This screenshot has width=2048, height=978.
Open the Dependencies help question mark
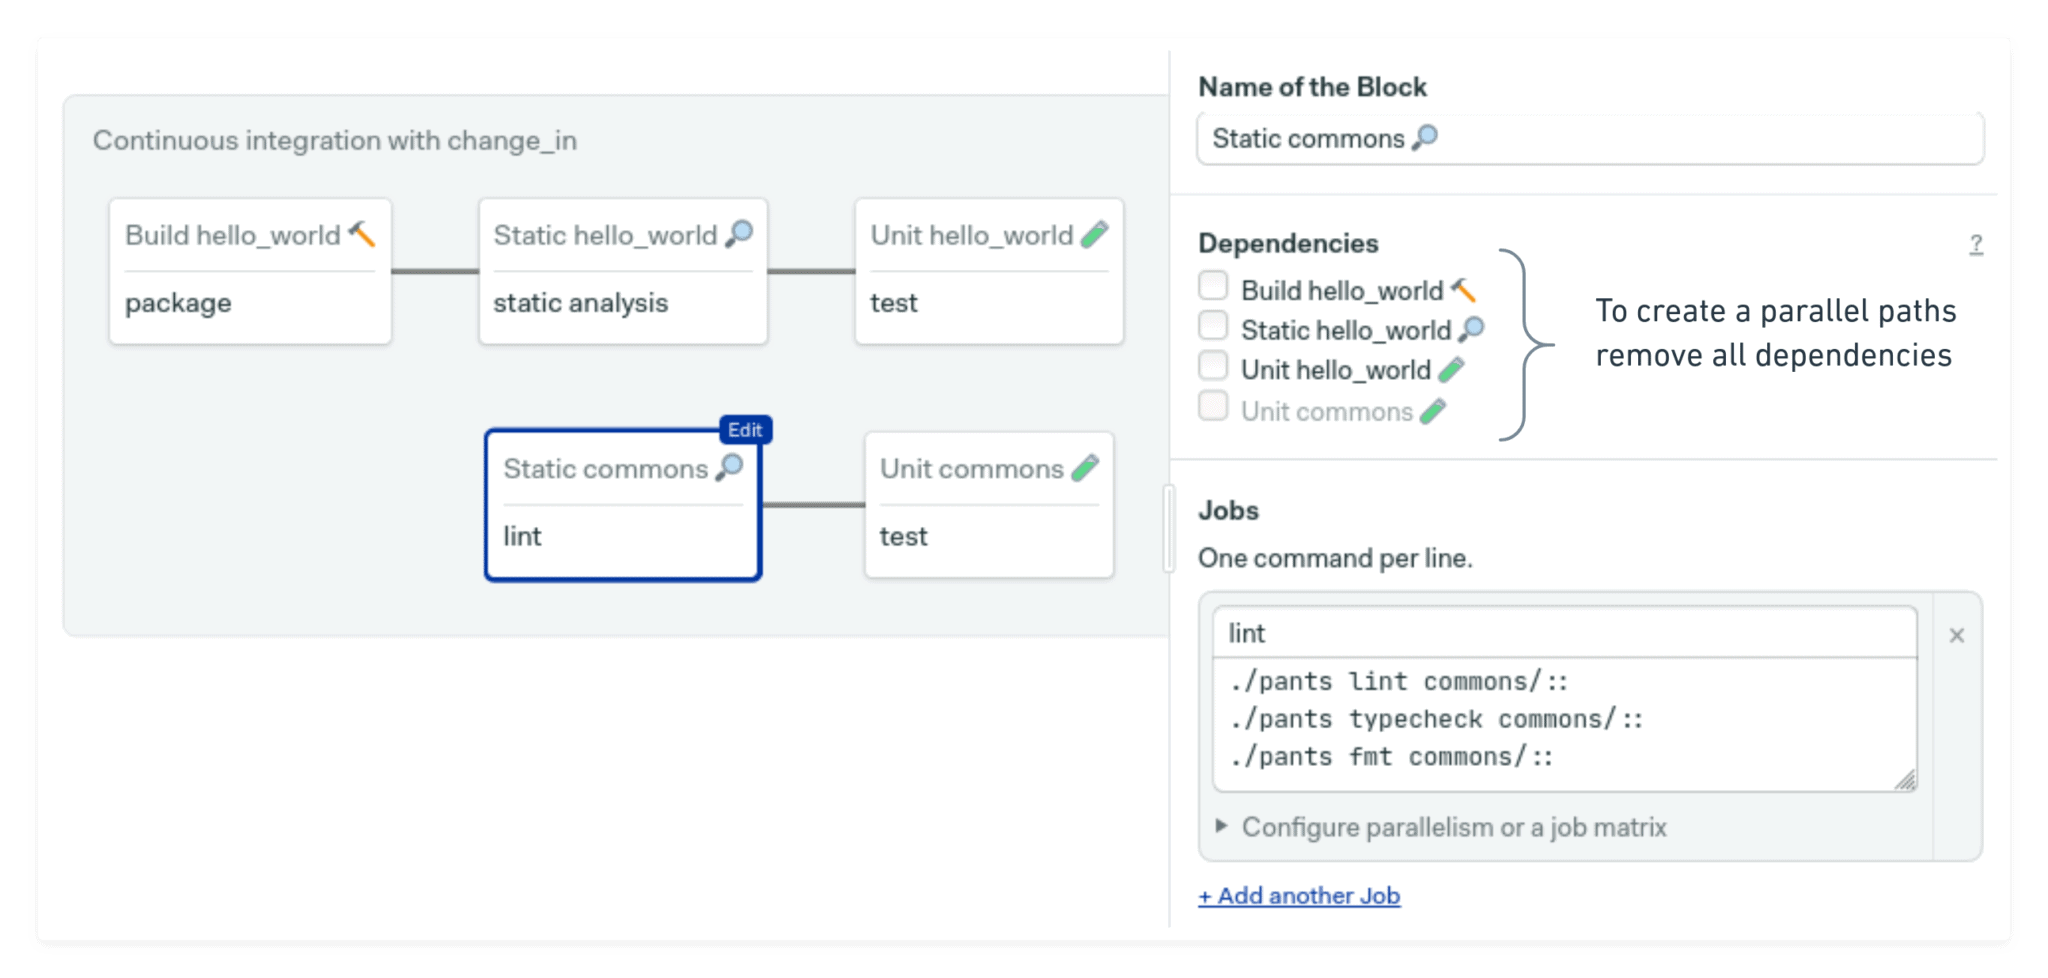coord(1975,243)
